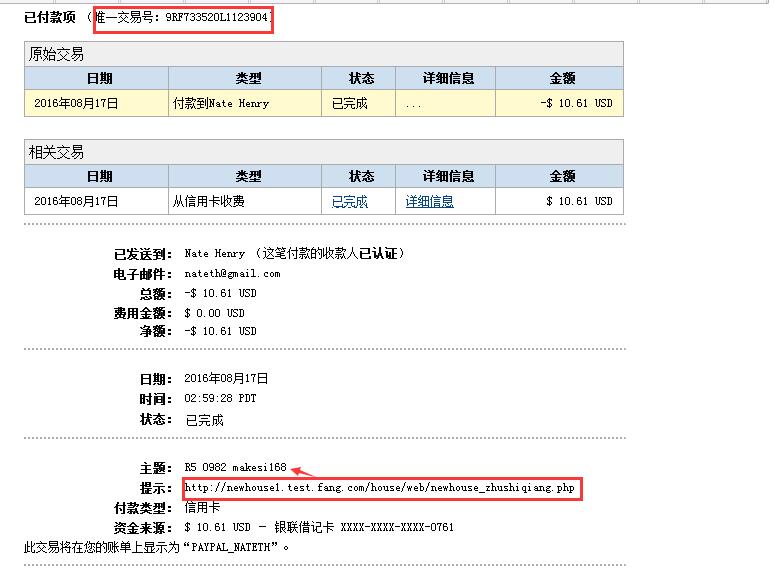
Task: Click the 银联借记卡 funding source text
Action: point(303,527)
